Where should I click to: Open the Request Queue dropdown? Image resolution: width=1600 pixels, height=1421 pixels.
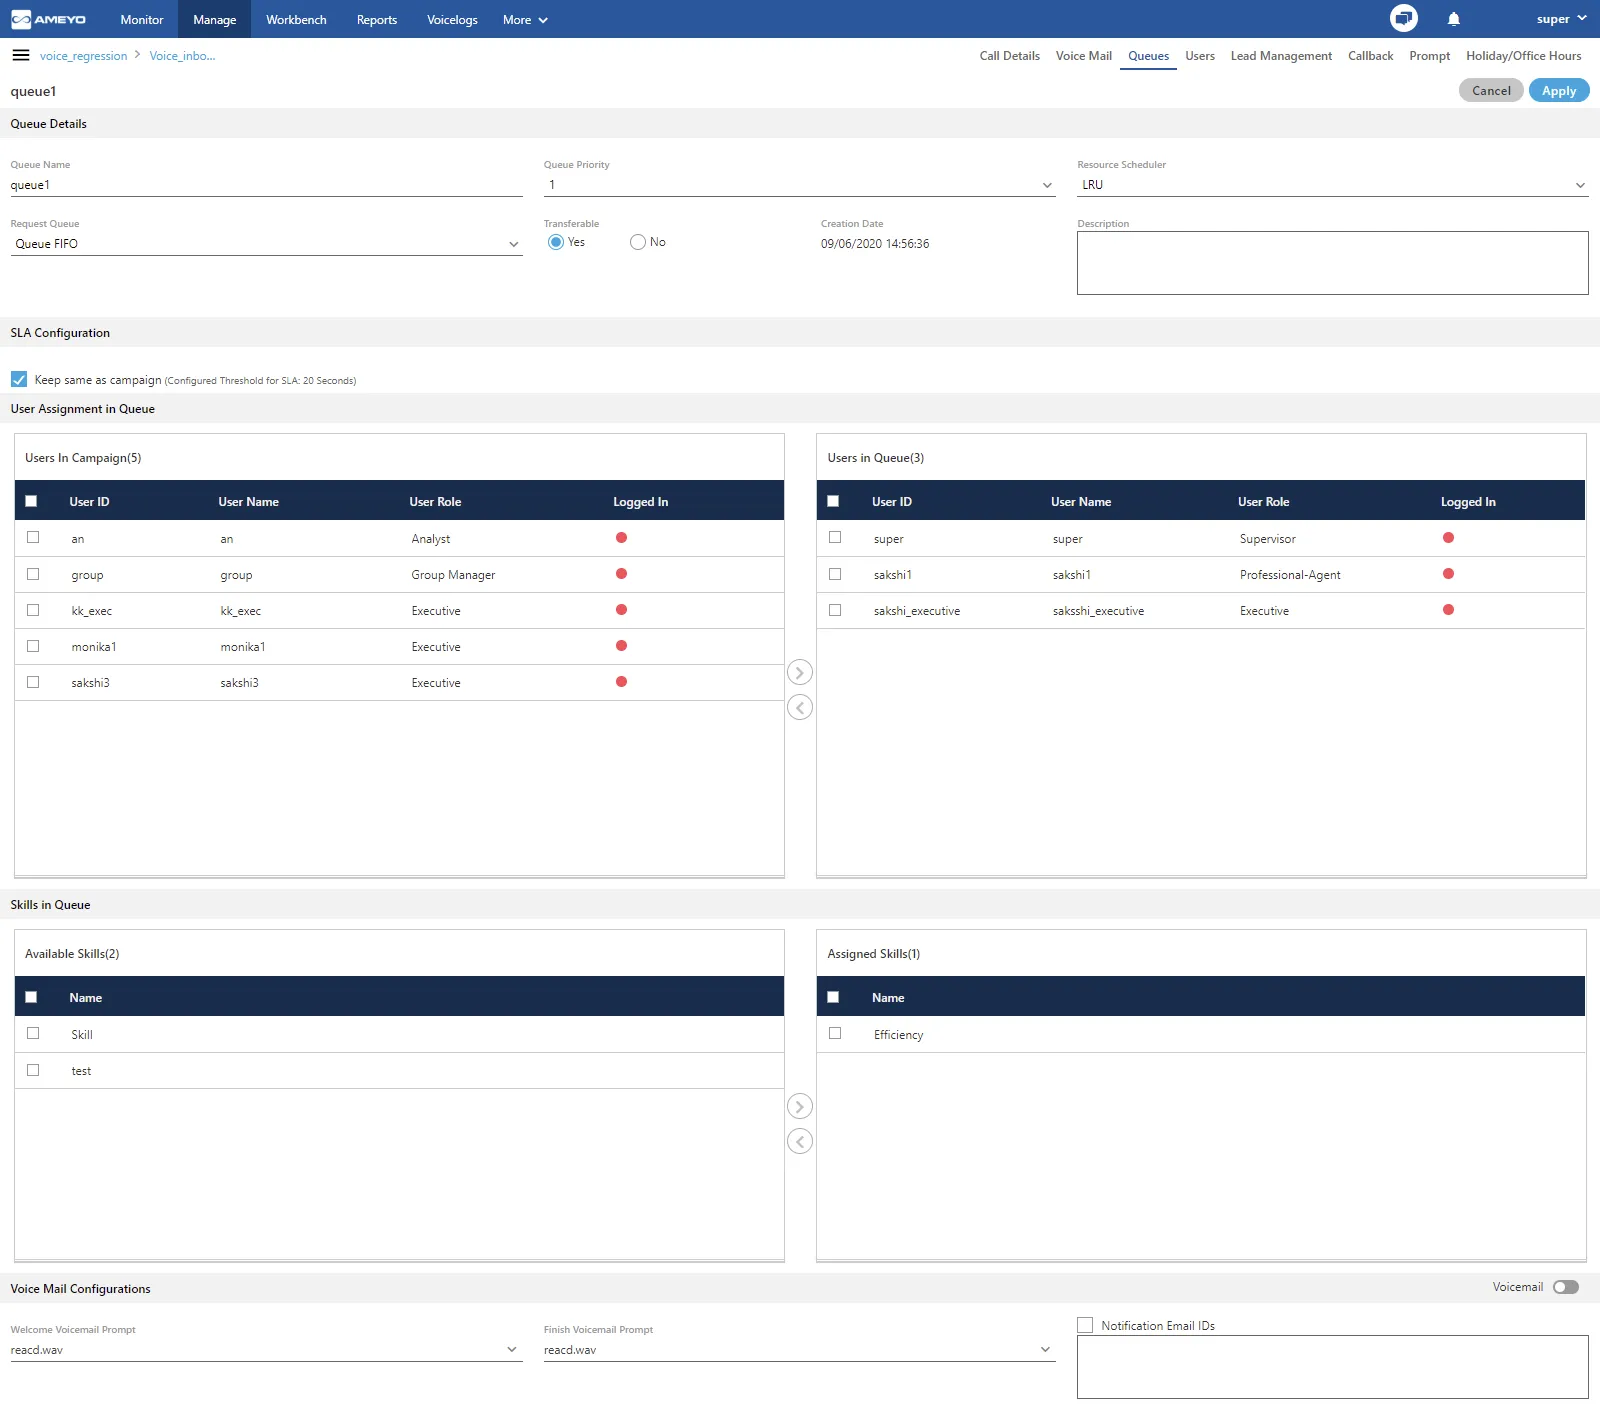pos(267,244)
